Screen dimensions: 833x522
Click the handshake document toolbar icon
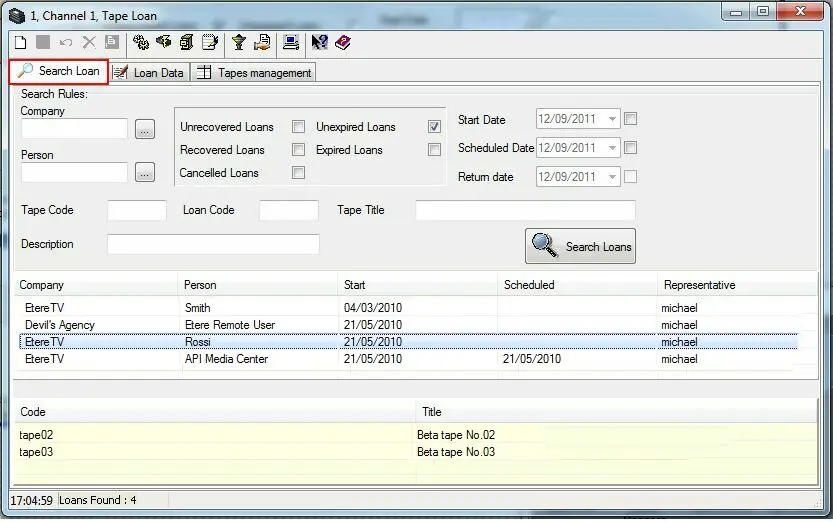[x=262, y=42]
